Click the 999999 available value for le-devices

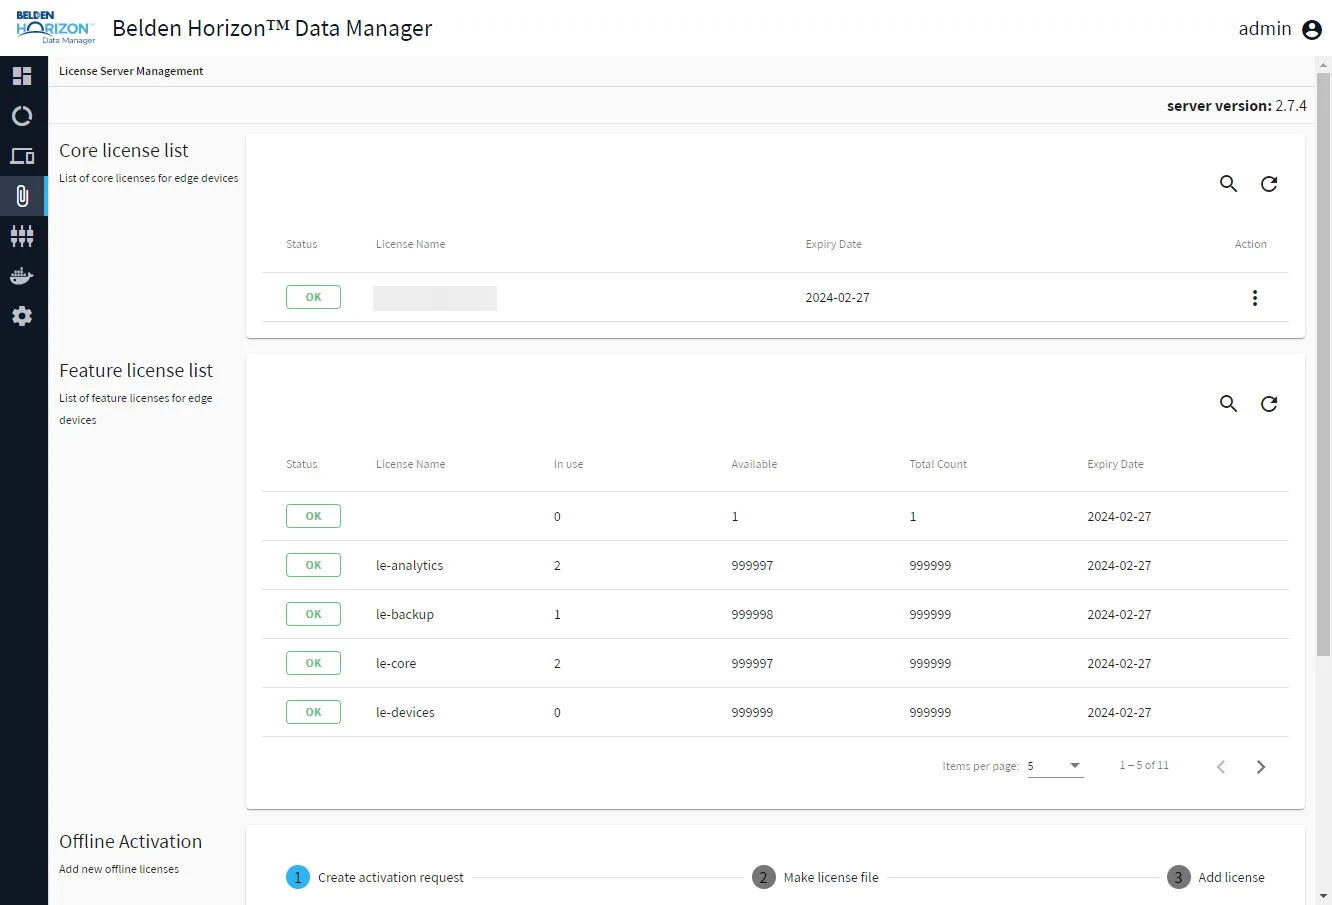point(752,712)
